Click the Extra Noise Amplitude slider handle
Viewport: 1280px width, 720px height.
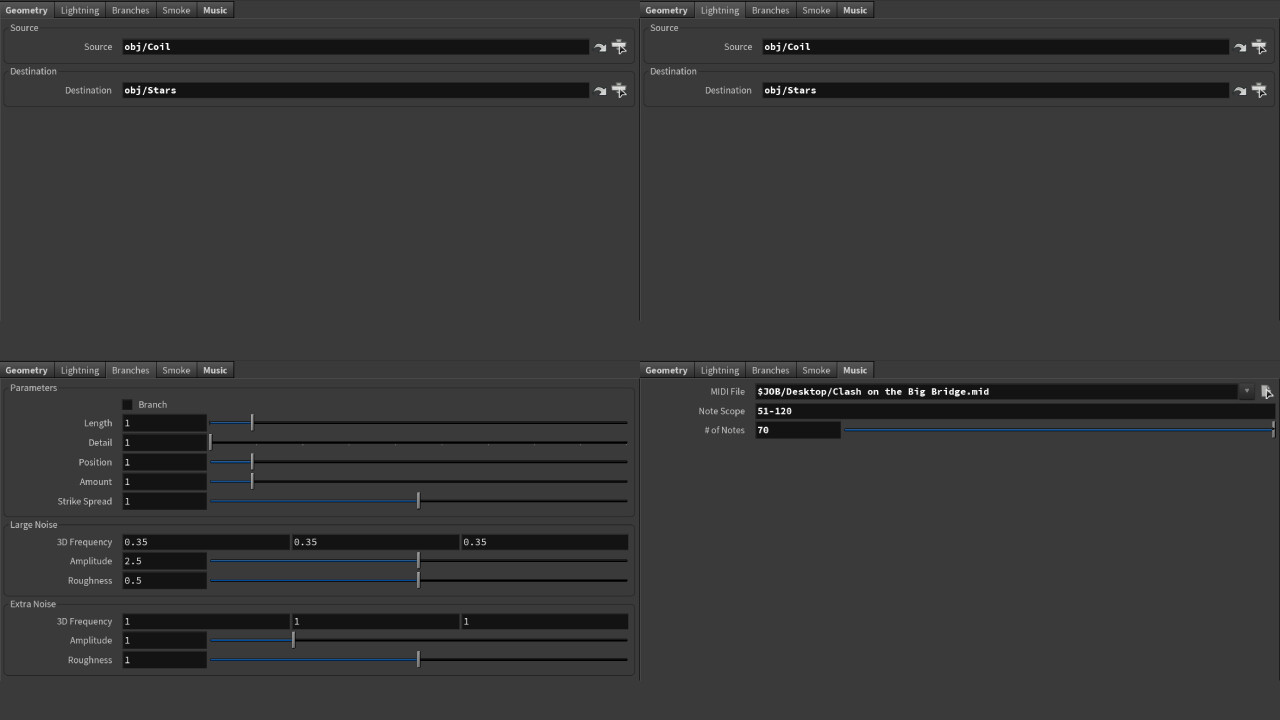pyautogui.click(x=293, y=640)
